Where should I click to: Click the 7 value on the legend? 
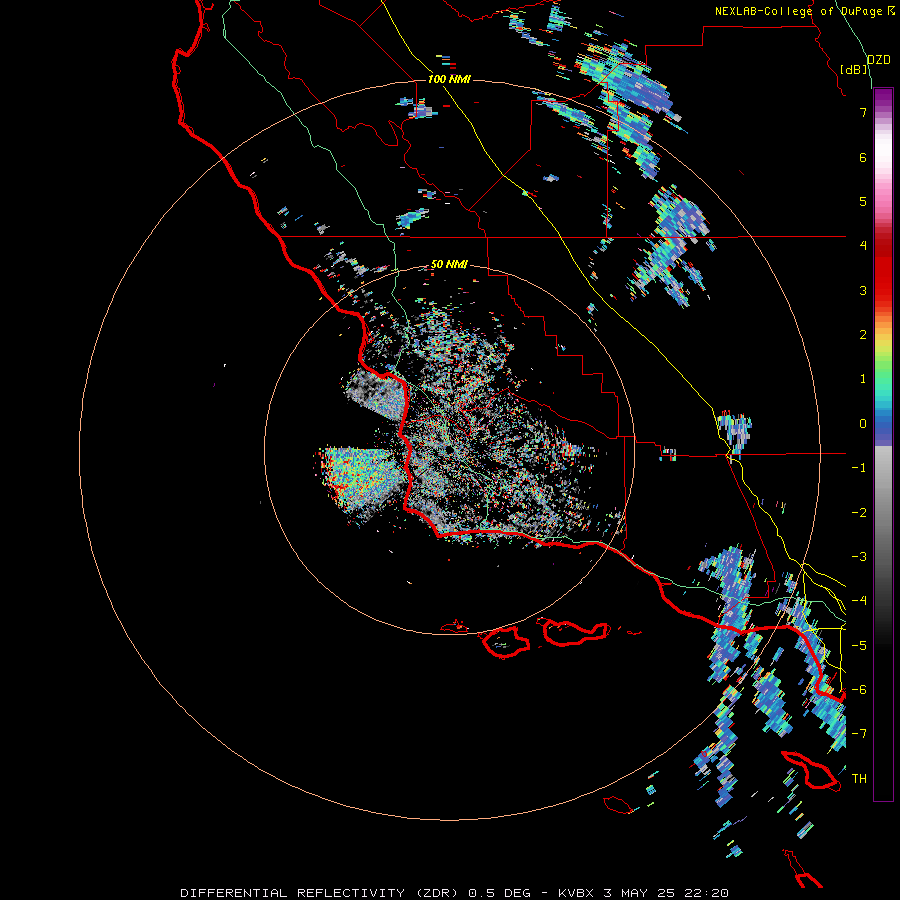coord(863,112)
